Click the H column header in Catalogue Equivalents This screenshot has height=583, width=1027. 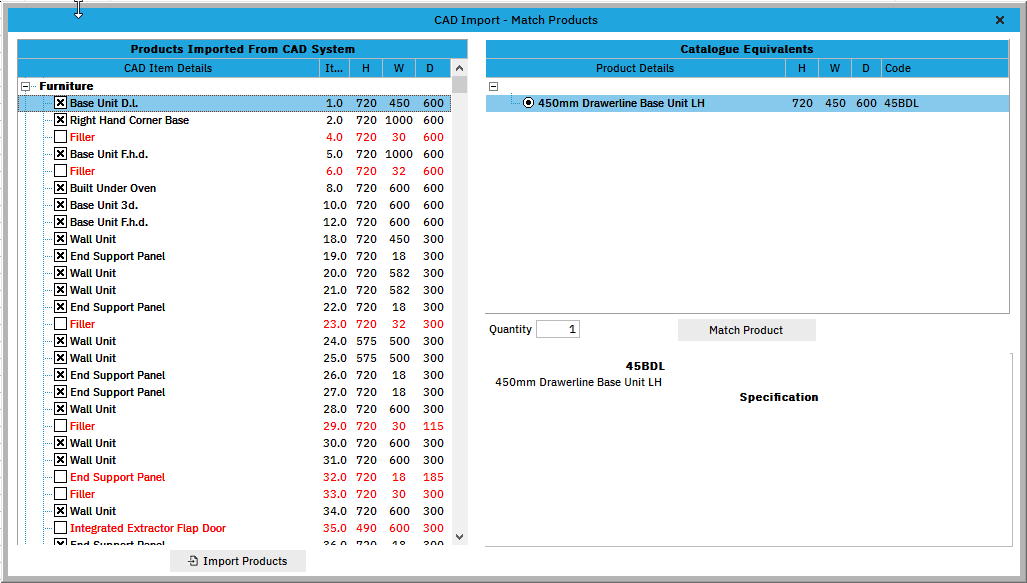[x=802, y=68]
